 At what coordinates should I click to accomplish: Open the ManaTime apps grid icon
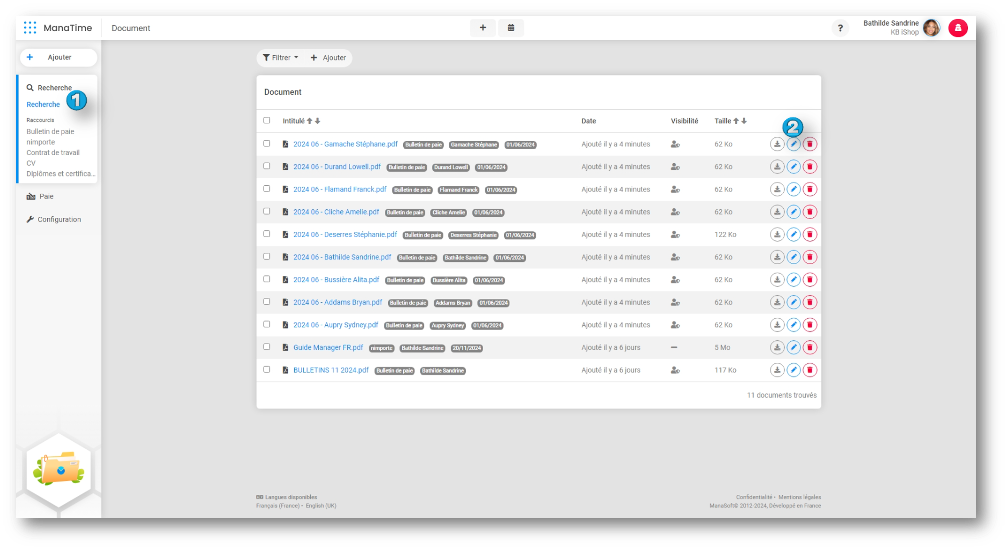pyautogui.click(x=30, y=28)
